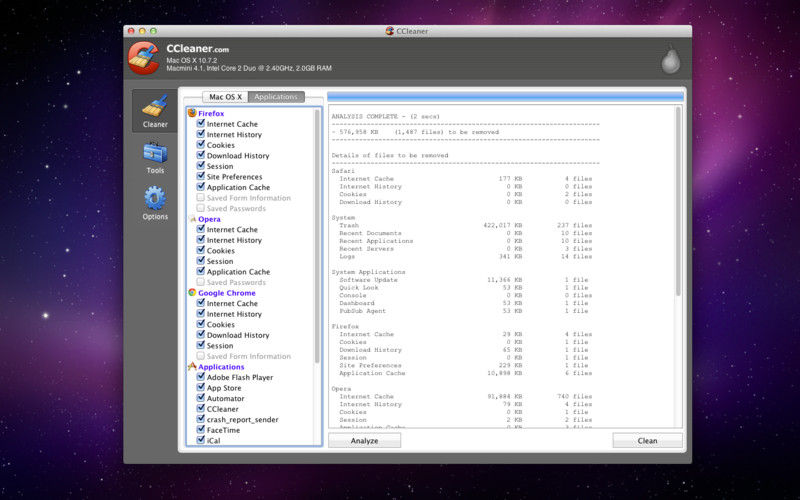Click the Opera icon in list
This screenshot has height=500, width=800.
[192, 219]
